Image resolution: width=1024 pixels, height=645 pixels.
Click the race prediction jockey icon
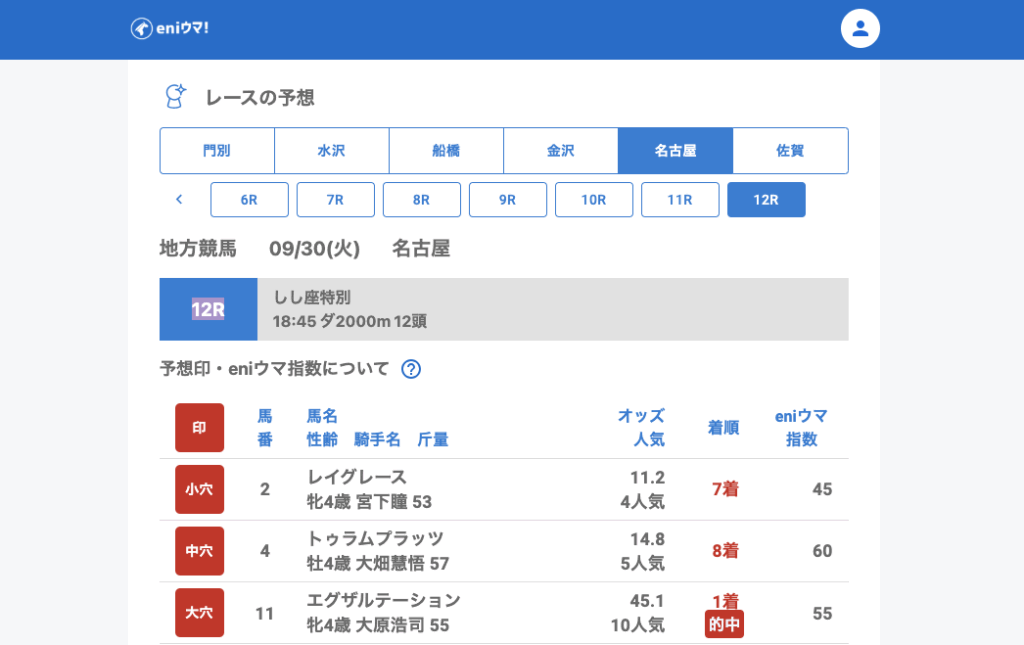pyautogui.click(x=175, y=97)
